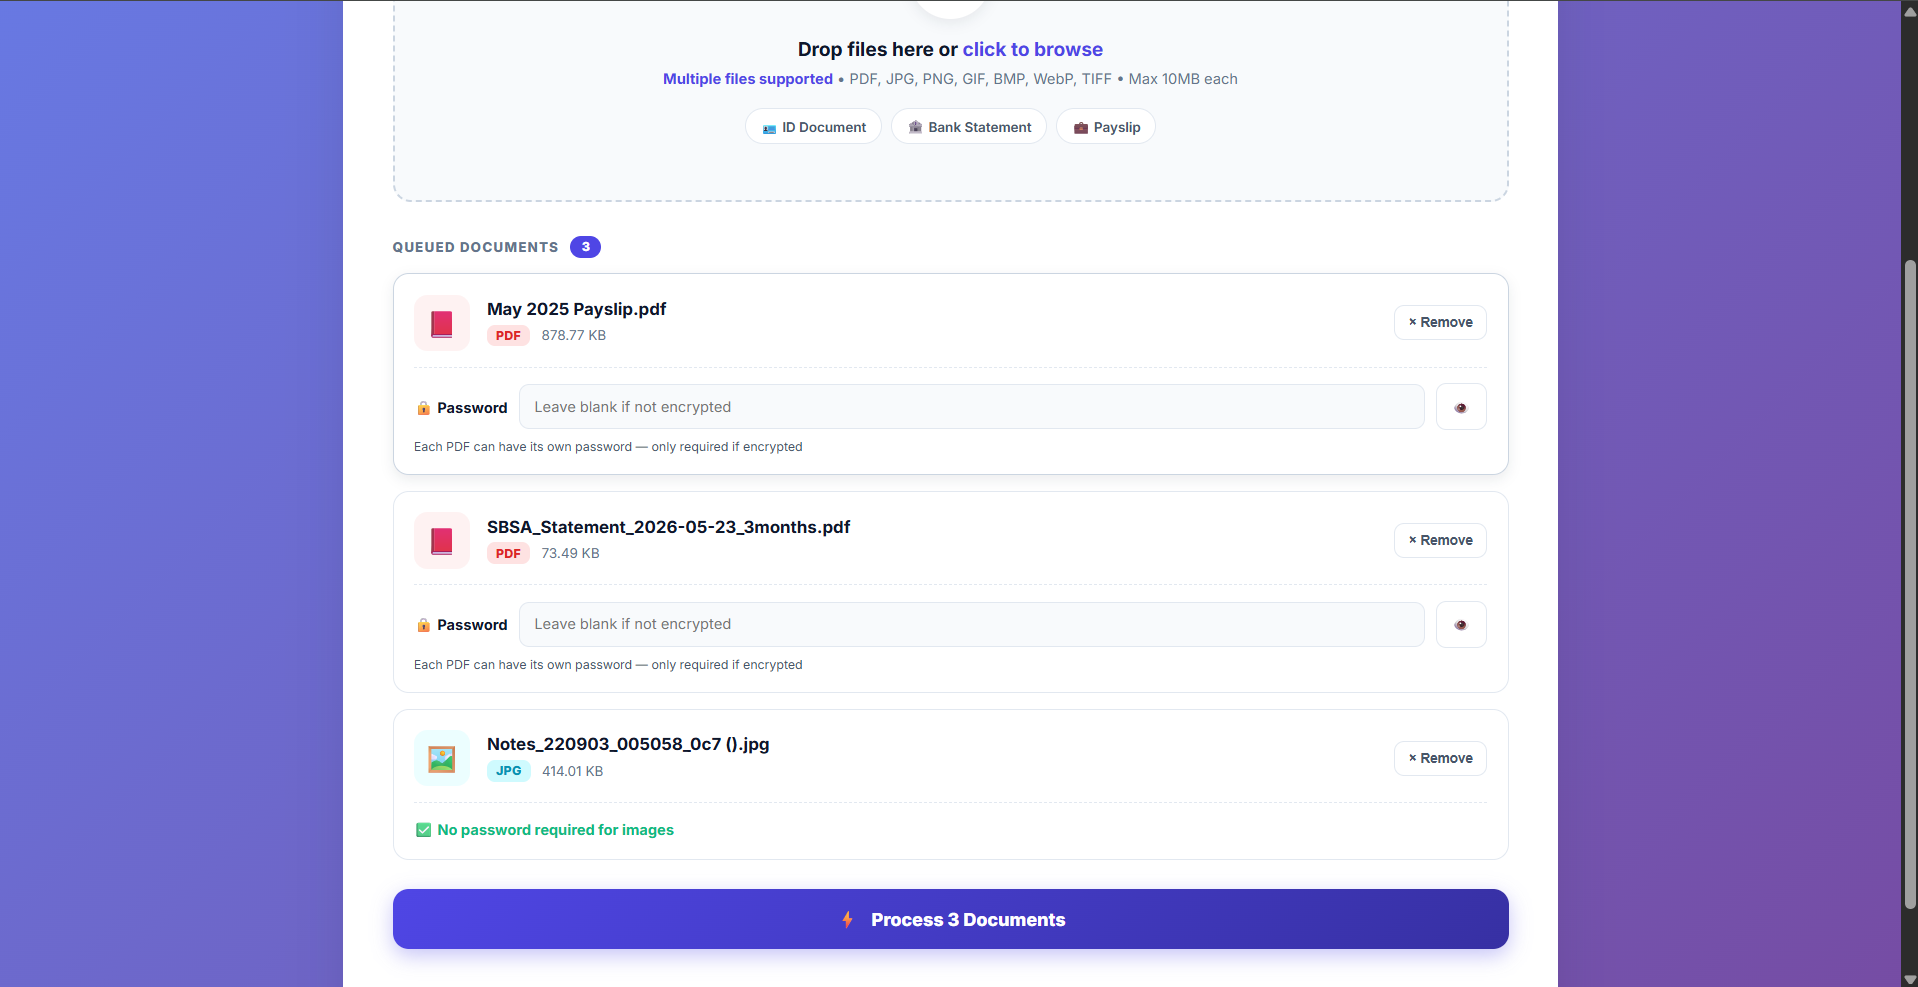1918x987 pixels.
Task: Select the ID Document chip
Action: [x=813, y=127]
